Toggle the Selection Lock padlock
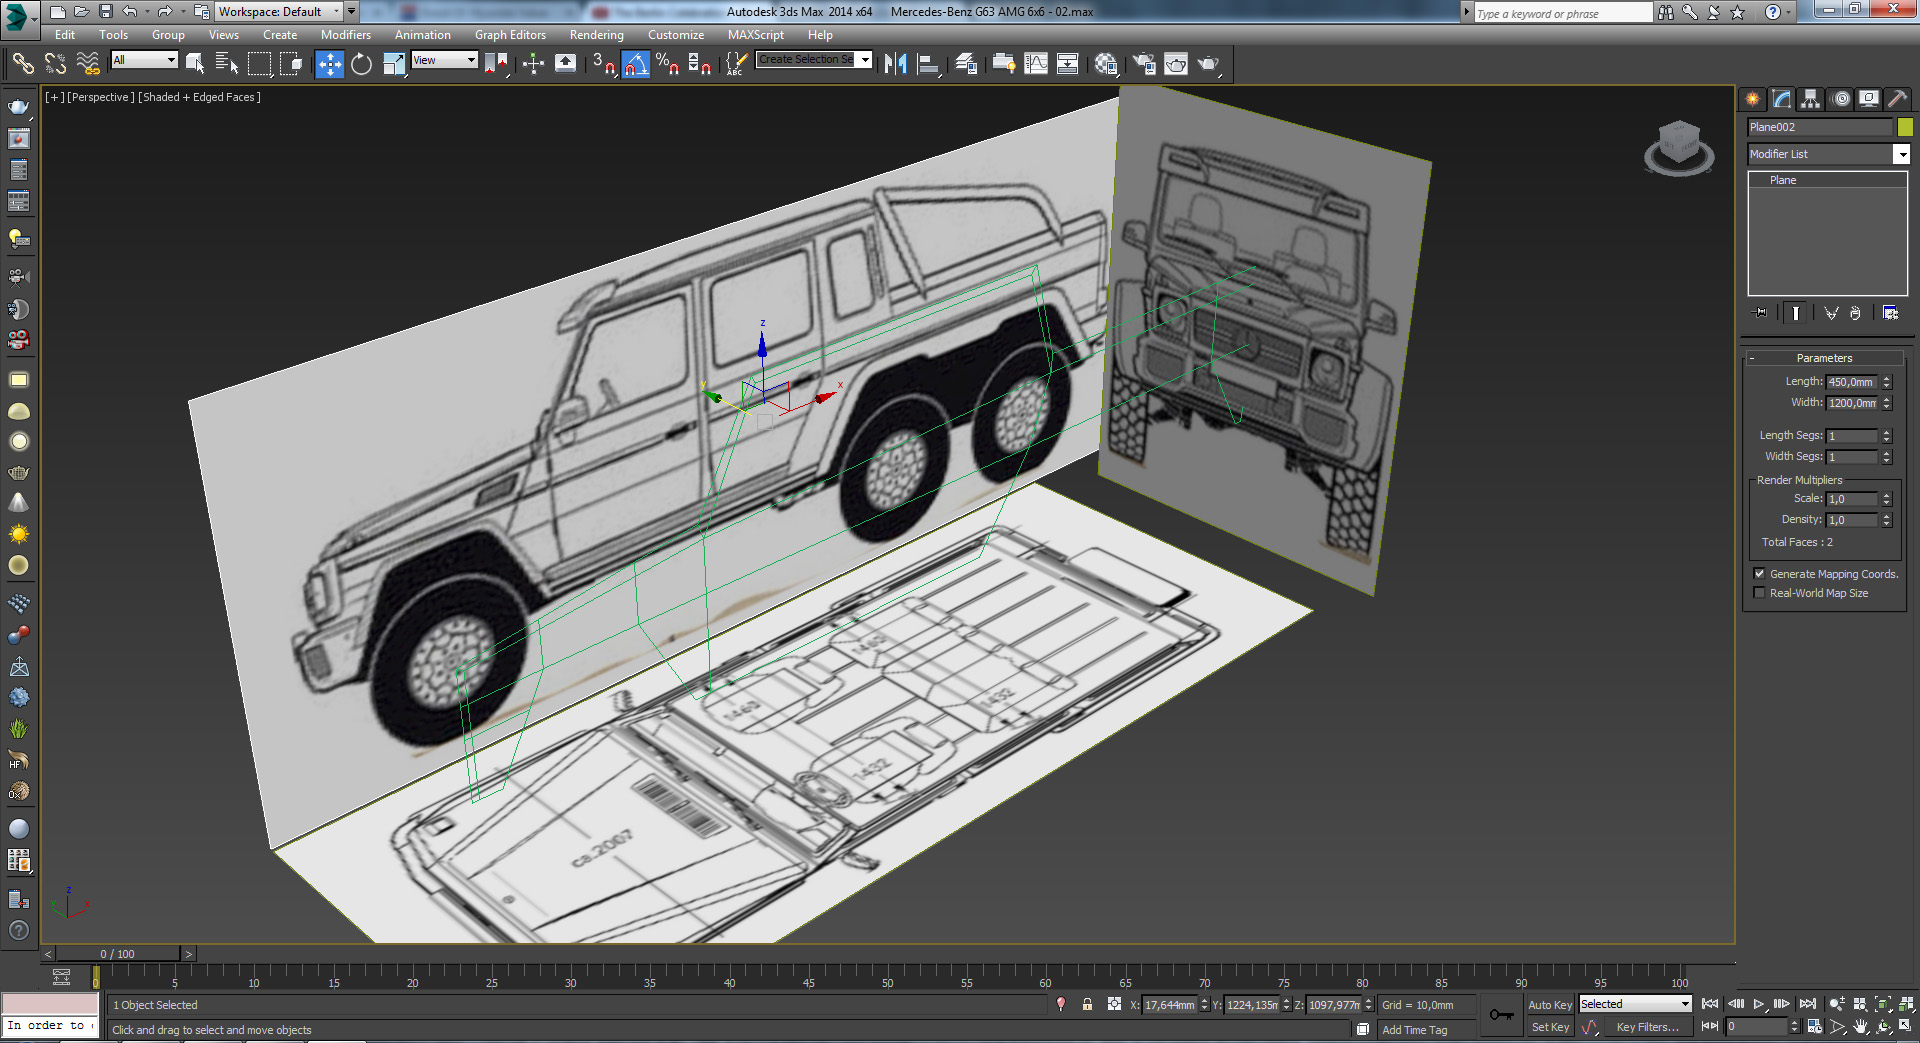Screen dimensions: 1920x1043 (x=1087, y=1004)
